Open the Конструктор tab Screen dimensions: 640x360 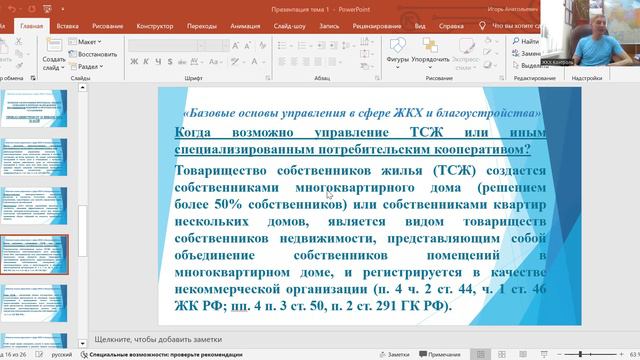point(155,26)
